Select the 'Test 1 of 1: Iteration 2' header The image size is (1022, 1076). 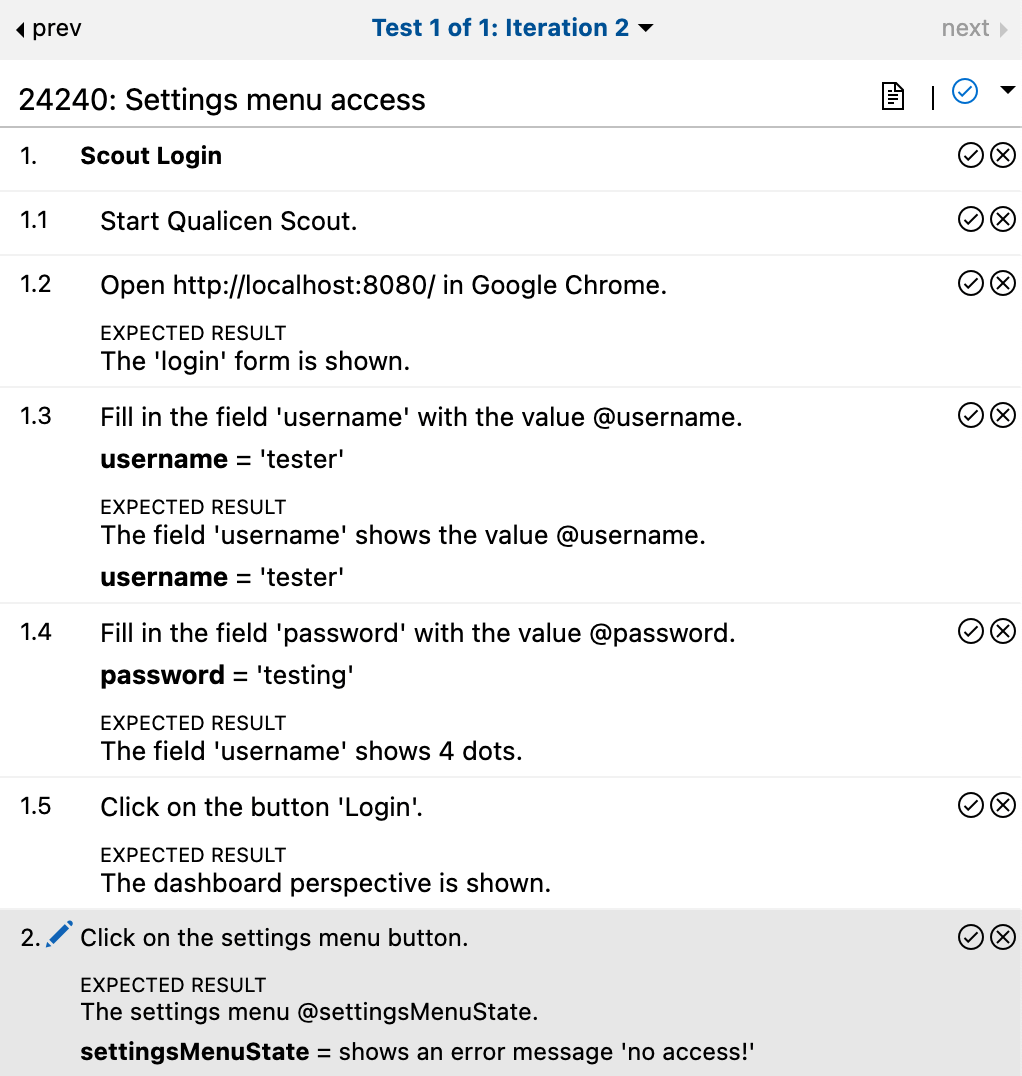[502, 28]
